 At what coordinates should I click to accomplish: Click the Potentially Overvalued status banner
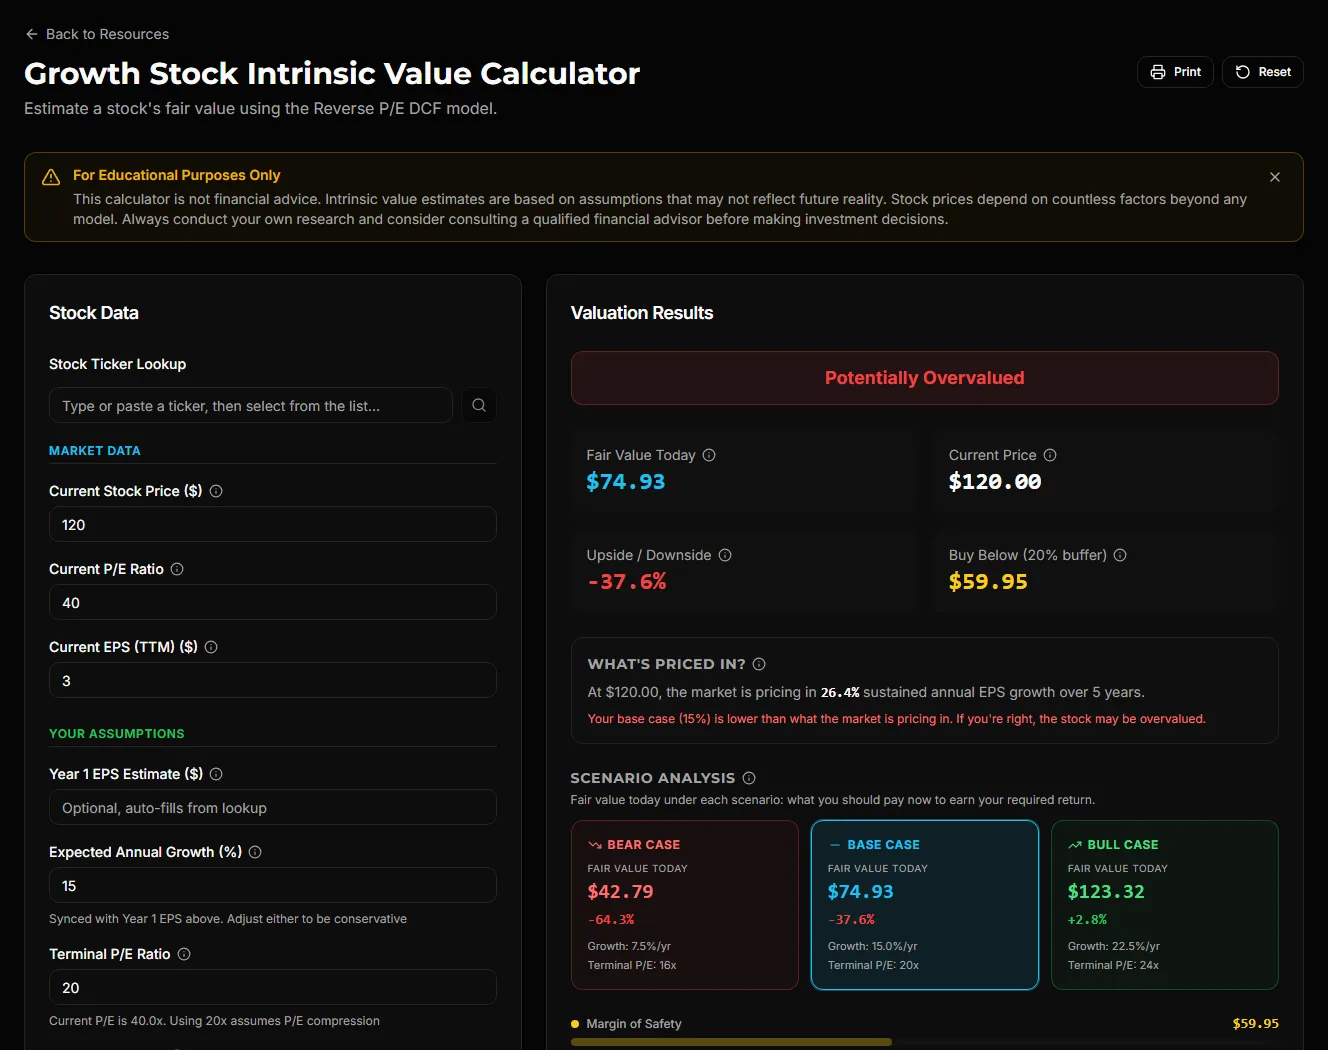tap(925, 378)
